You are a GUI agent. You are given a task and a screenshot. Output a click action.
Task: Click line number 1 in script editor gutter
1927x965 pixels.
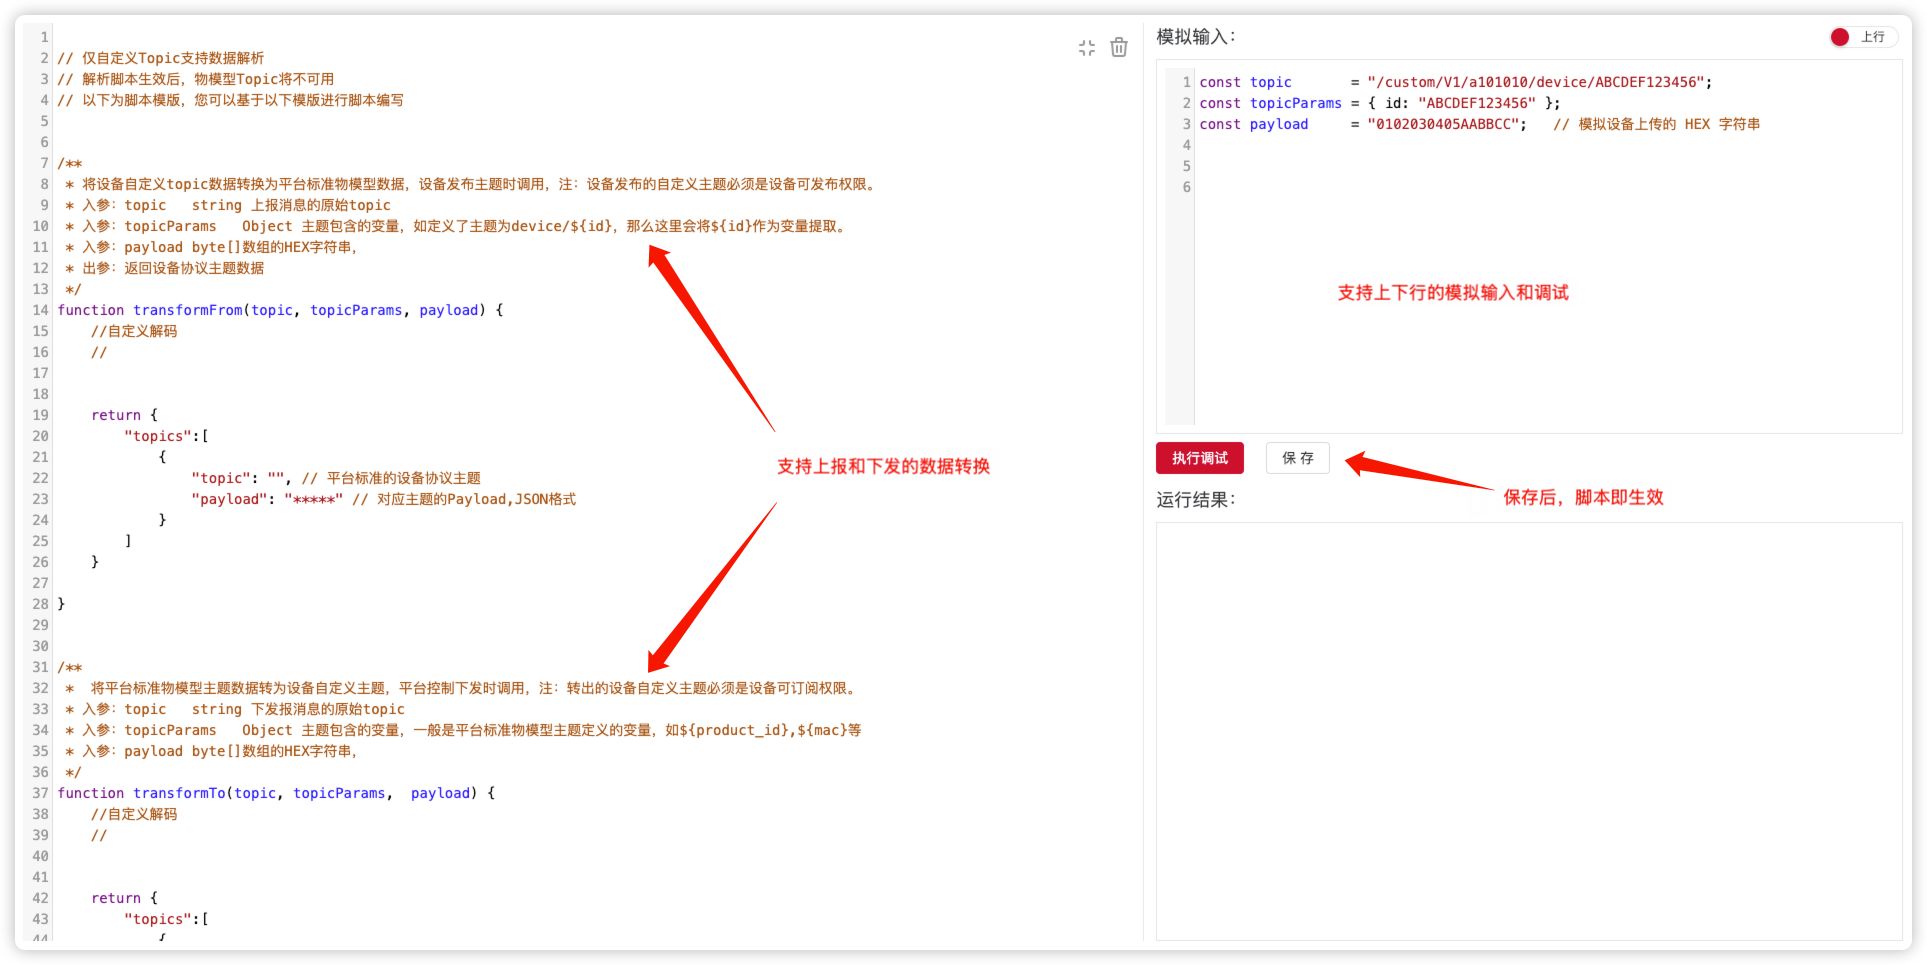click(x=44, y=37)
